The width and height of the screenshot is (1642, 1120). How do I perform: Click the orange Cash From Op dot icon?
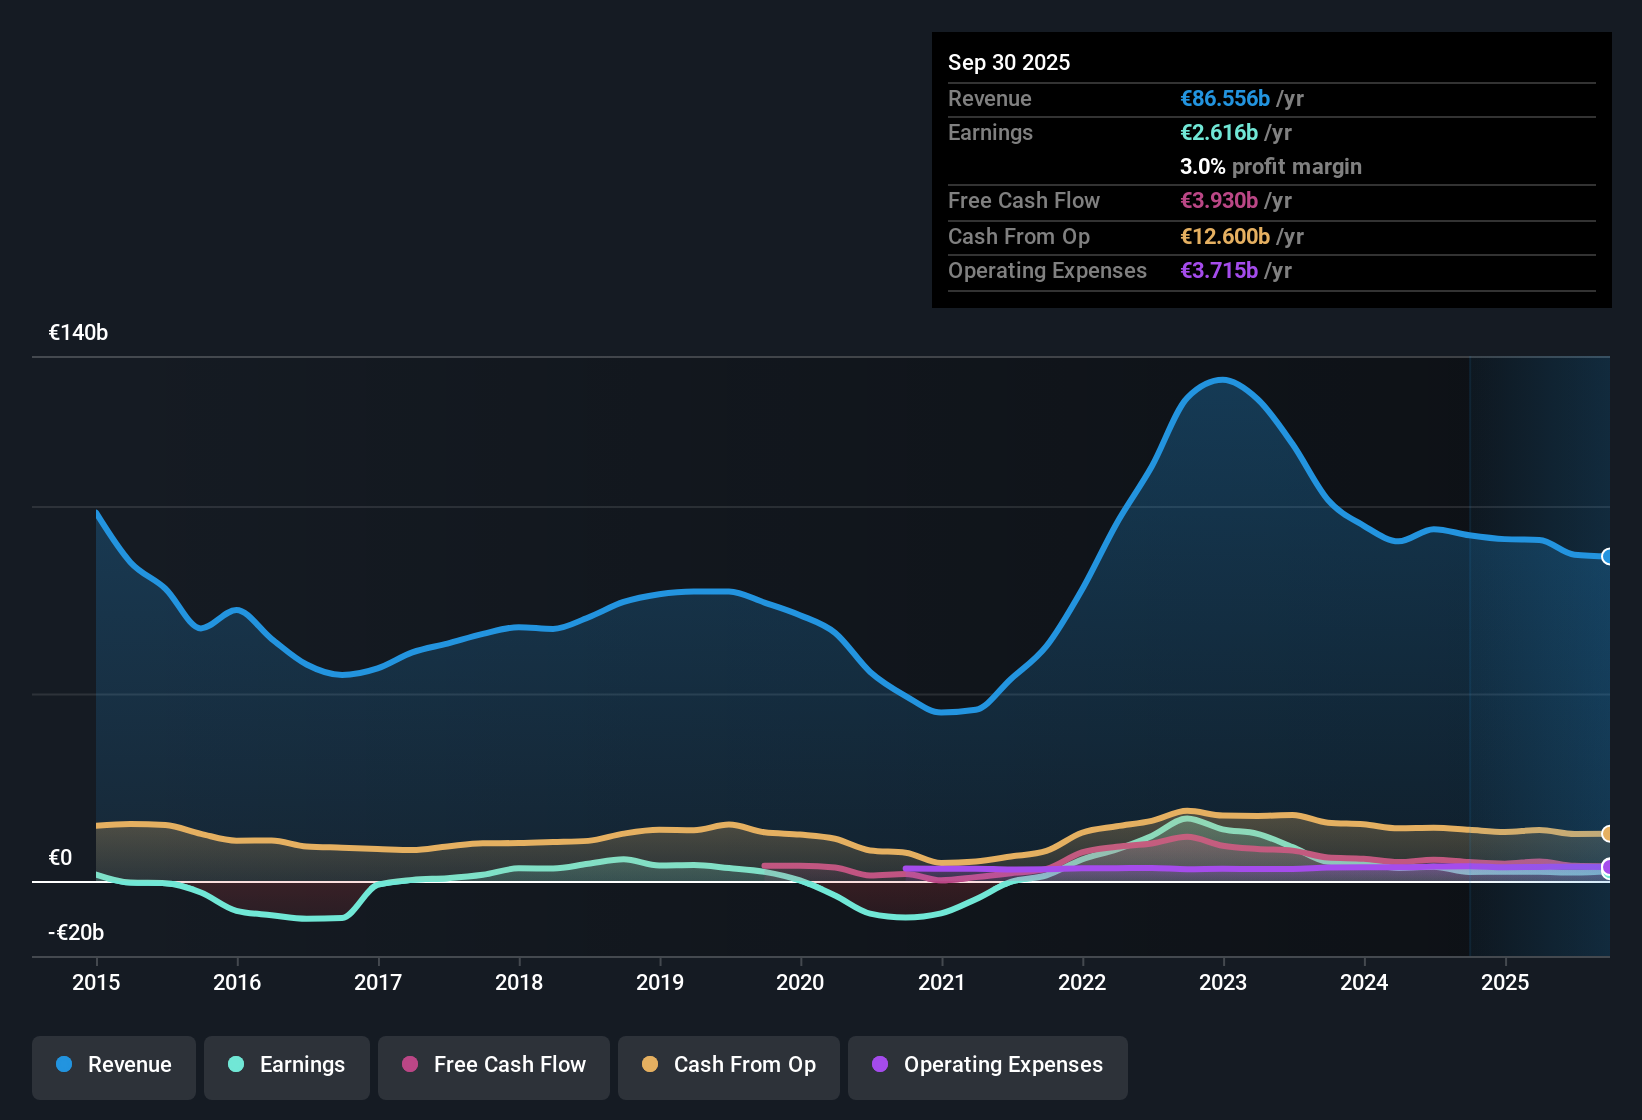pos(650,1065)
